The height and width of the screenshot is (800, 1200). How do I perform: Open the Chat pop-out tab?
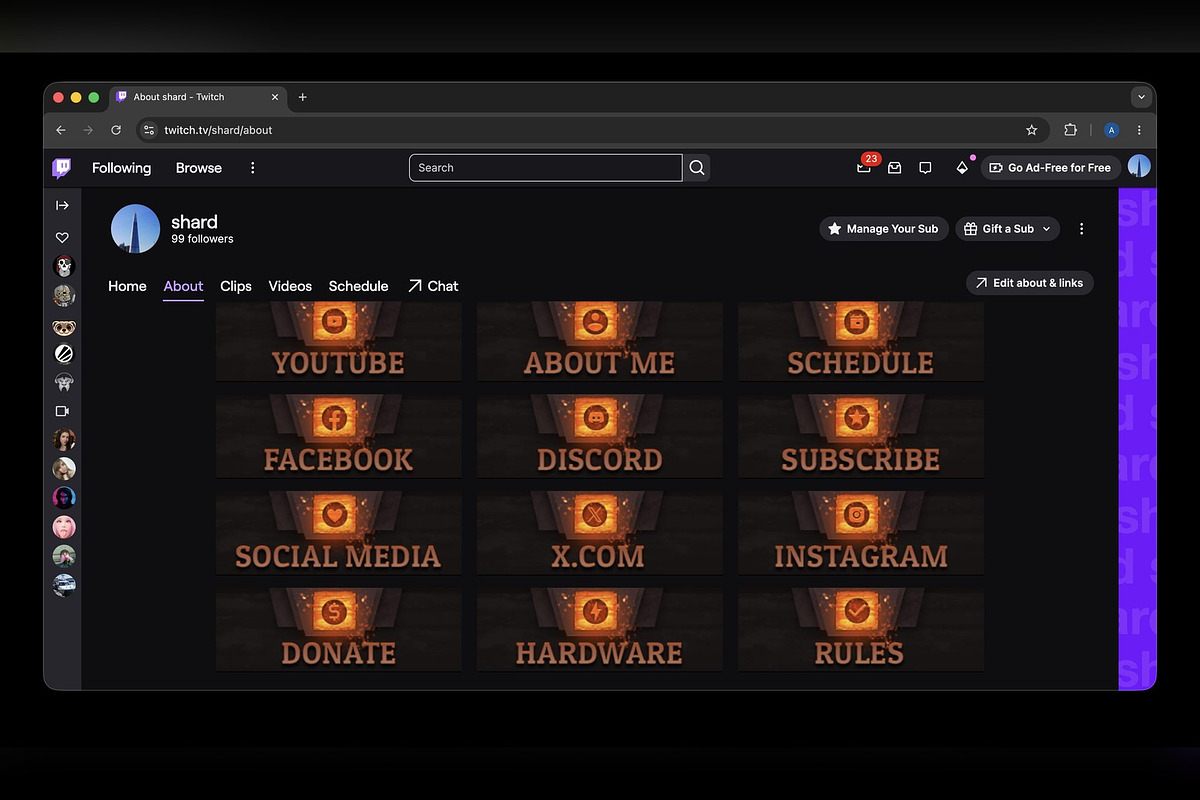433,286
